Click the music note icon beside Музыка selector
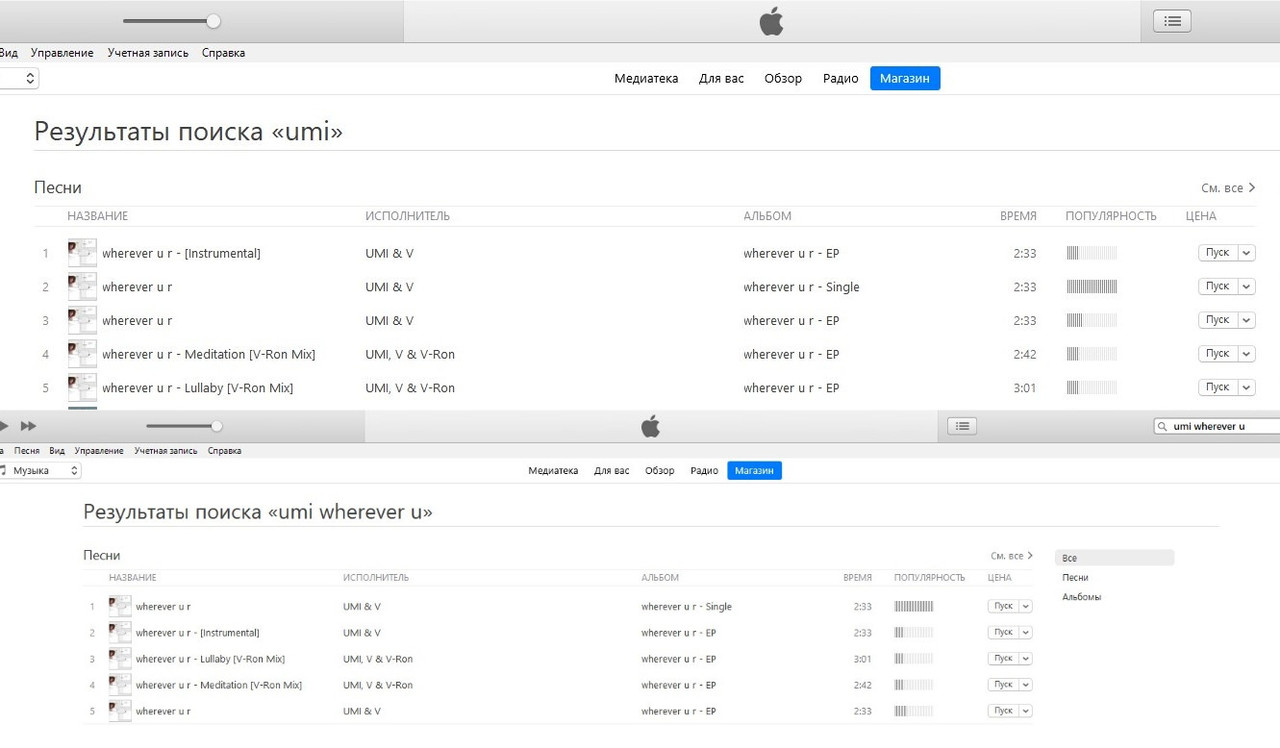Viewport: 1280px width, 748px height. click(x=3, y=470)
